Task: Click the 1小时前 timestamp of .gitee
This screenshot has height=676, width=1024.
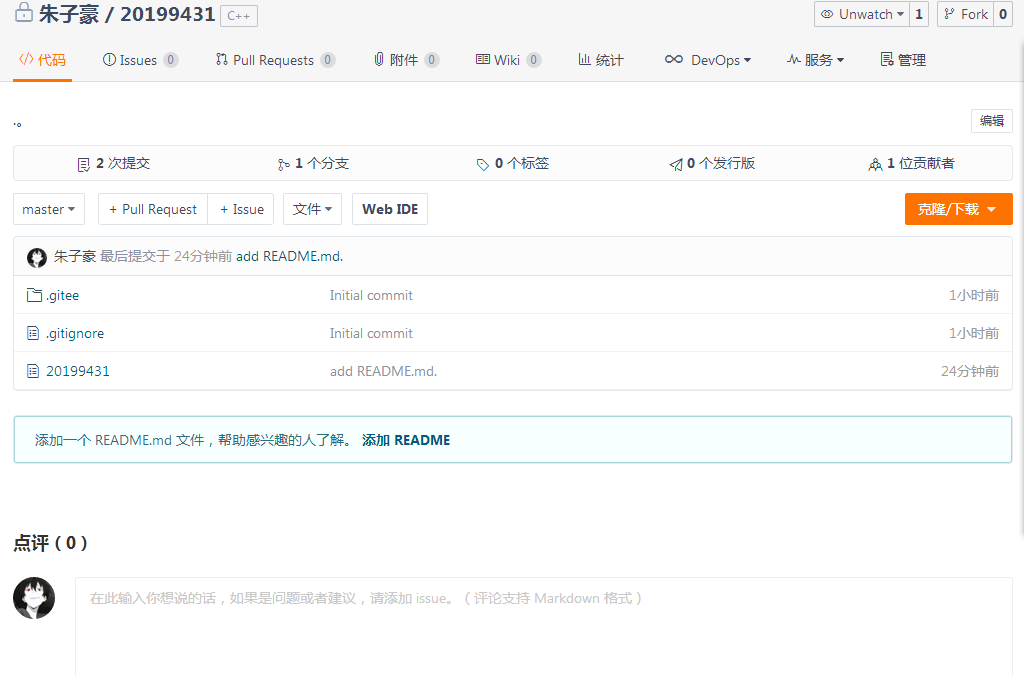Action: coord(974,295)
